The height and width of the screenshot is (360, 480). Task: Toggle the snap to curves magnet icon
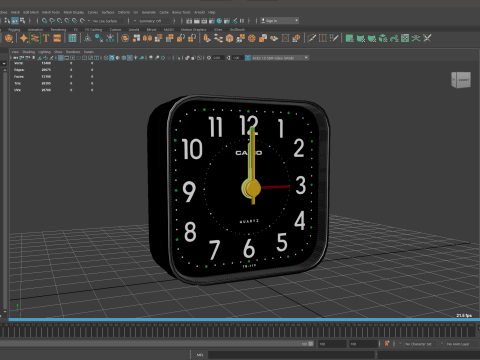[52, 21]
